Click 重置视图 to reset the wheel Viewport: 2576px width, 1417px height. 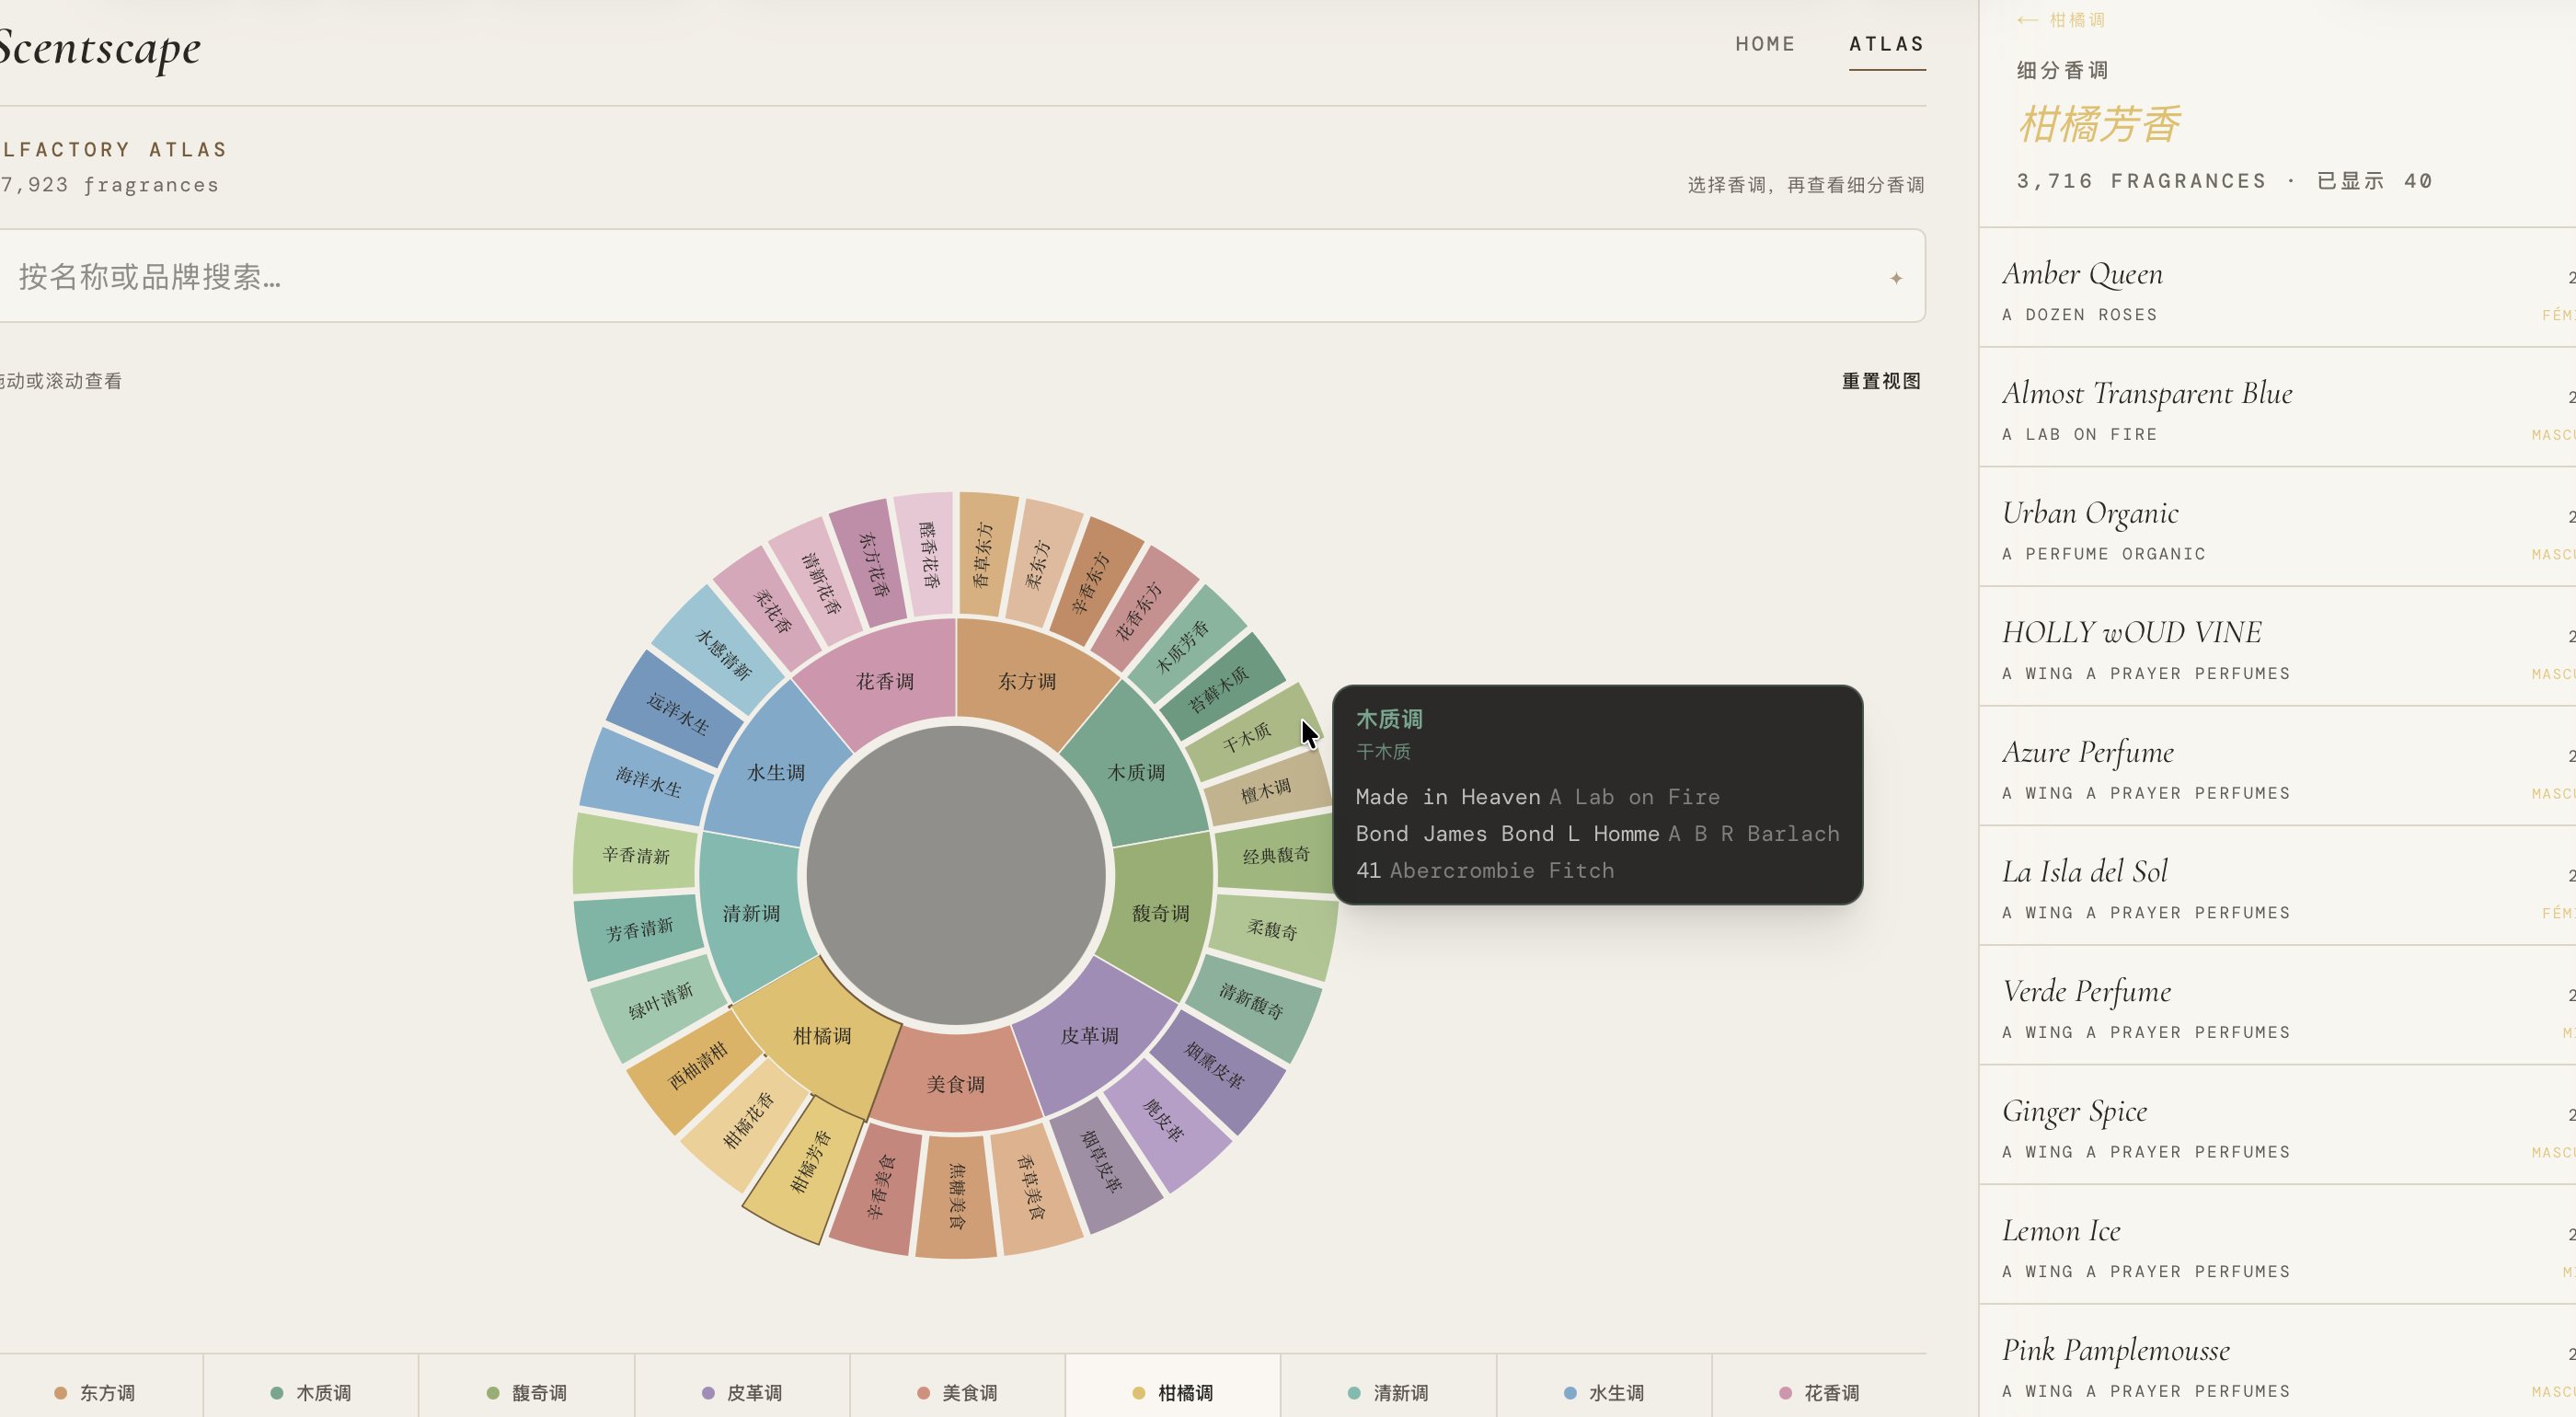1881,381
